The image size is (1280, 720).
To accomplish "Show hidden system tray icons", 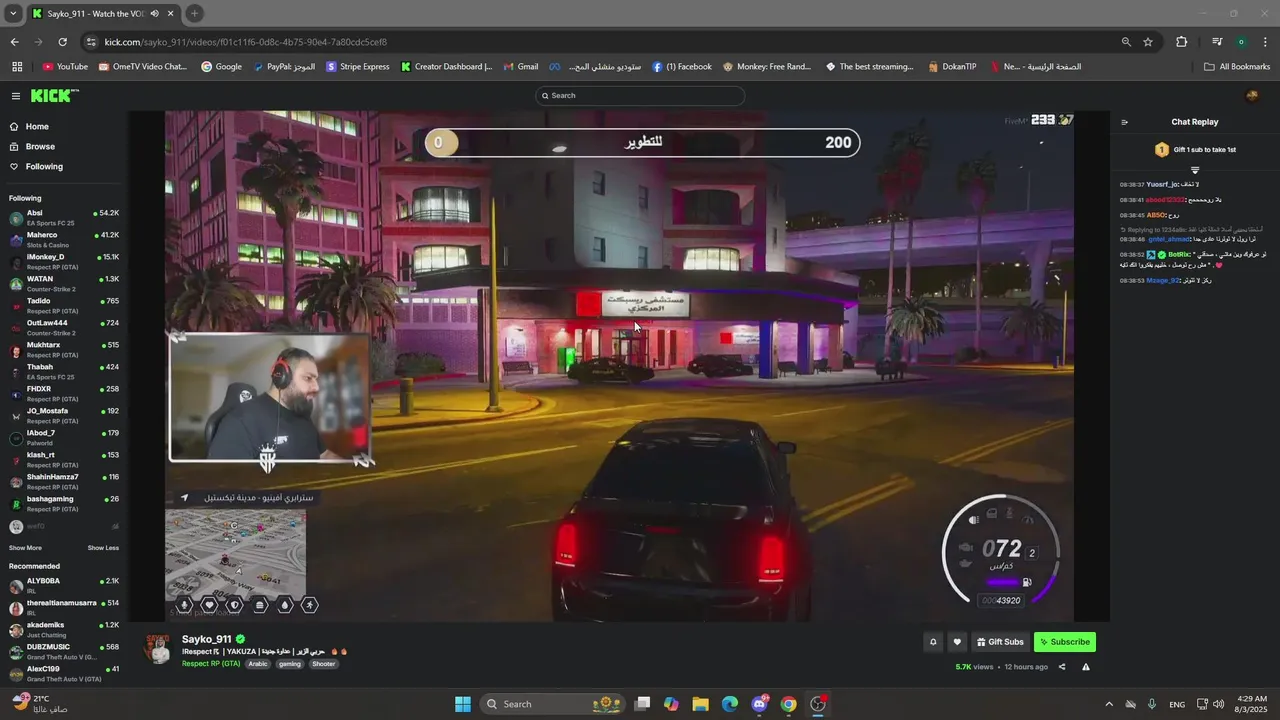I will coord(1108,704).
